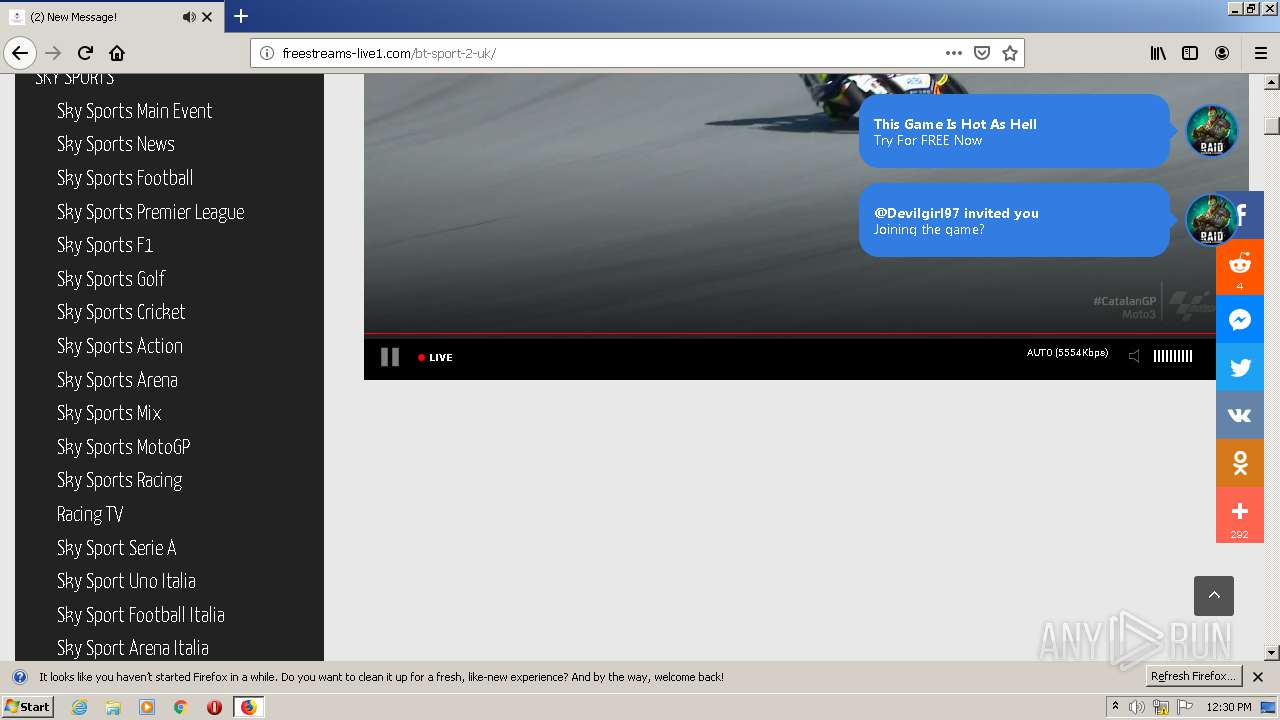Open more share options plus icon
Viewport: 1280px width, 720px height.
(x=1240, y=515)
